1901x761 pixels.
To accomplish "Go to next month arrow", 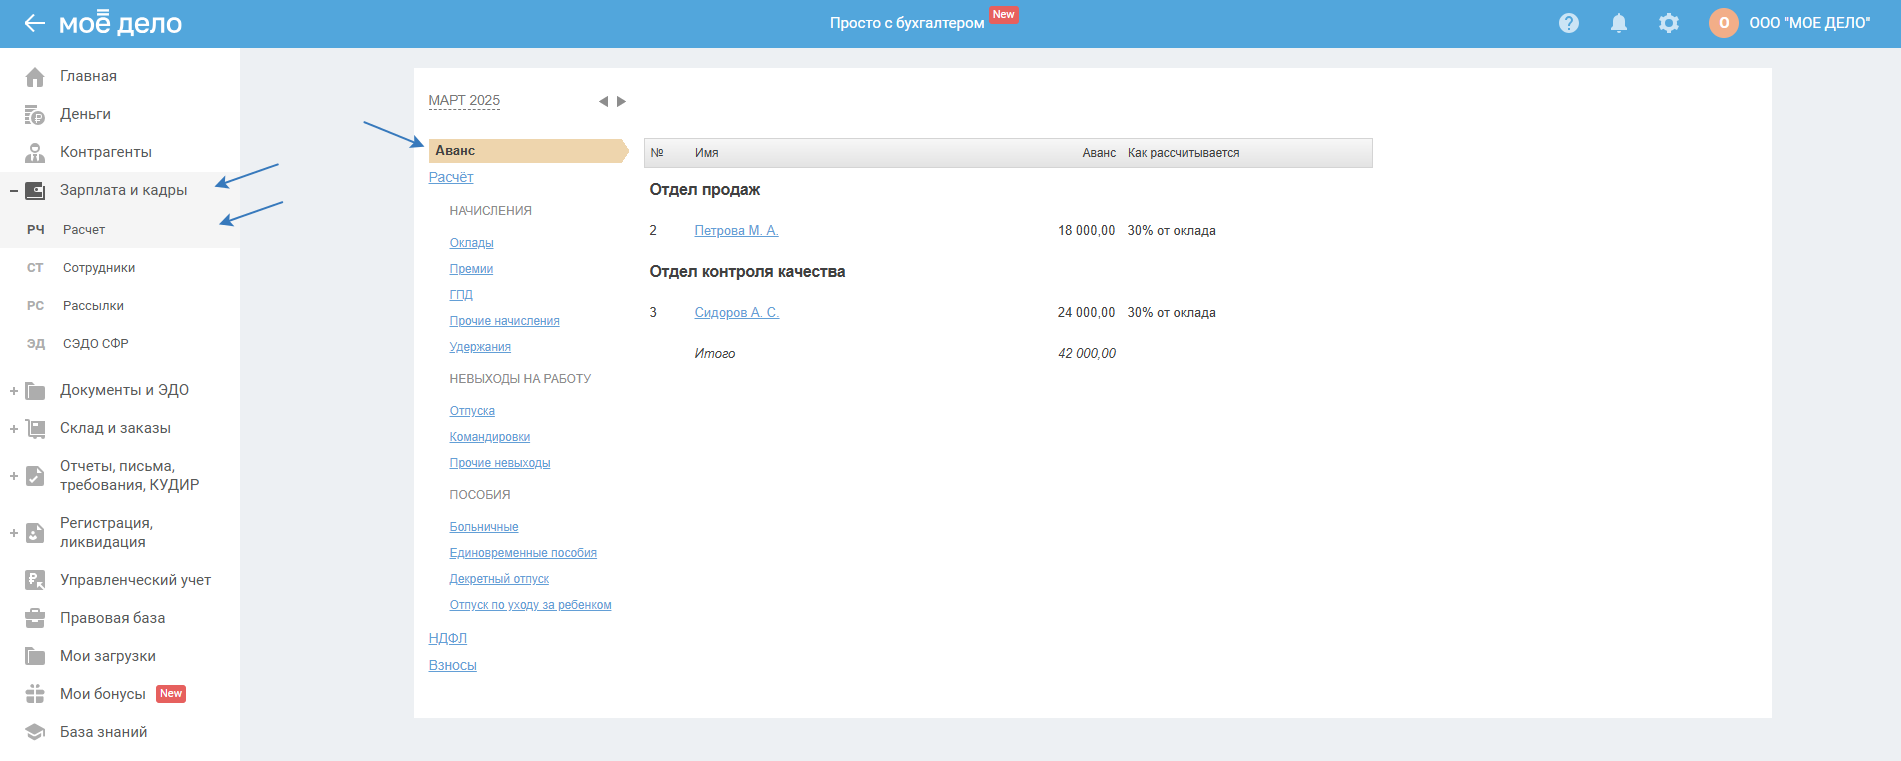I will click(621, 101).
